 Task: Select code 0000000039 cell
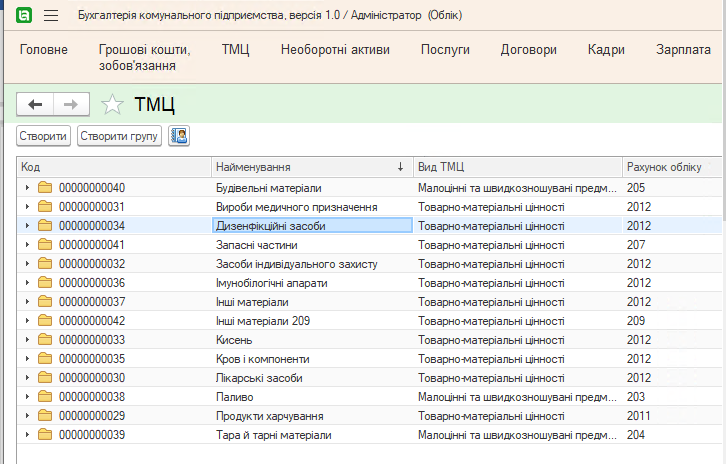point(92,435)
